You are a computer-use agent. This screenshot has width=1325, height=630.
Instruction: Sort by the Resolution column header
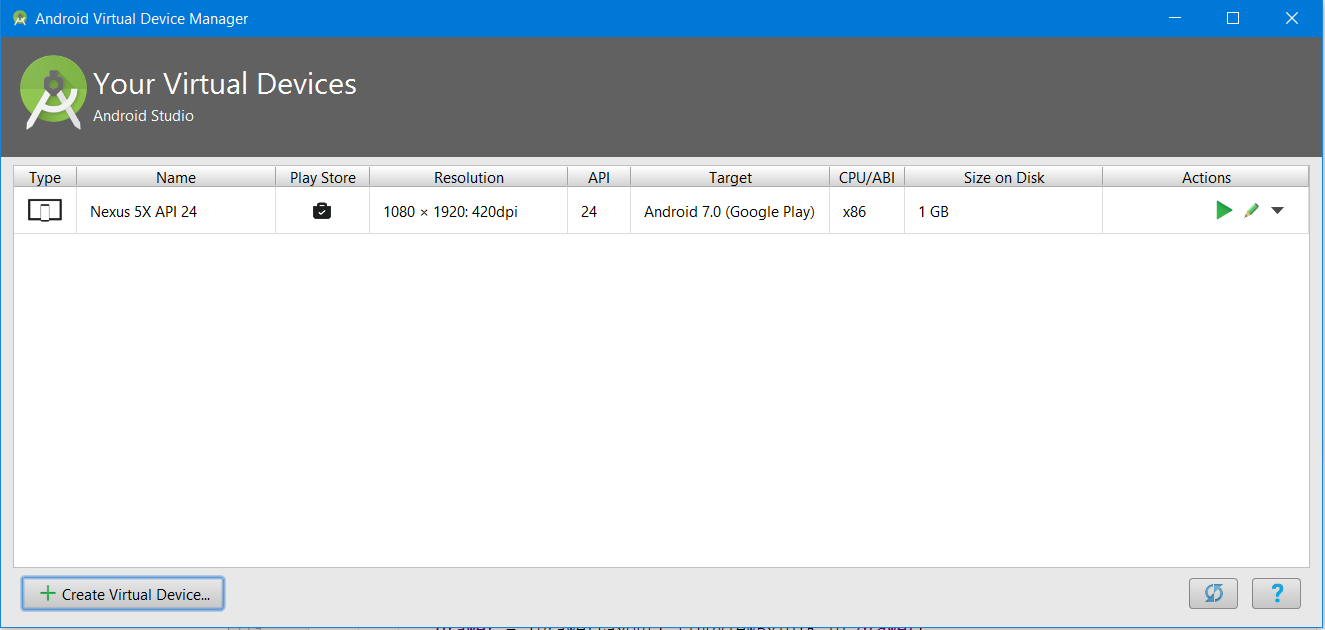tap(469, 177)
